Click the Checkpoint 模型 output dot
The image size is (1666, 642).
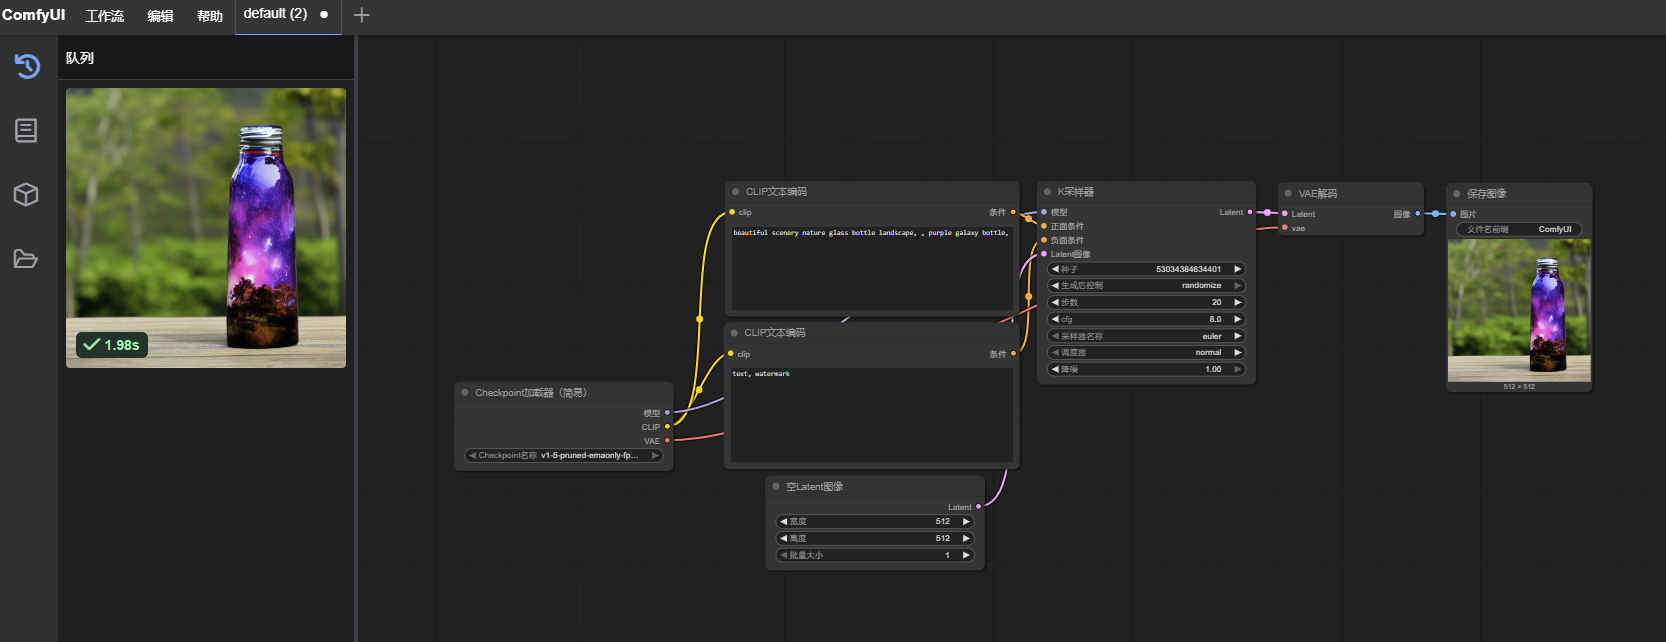667,413
